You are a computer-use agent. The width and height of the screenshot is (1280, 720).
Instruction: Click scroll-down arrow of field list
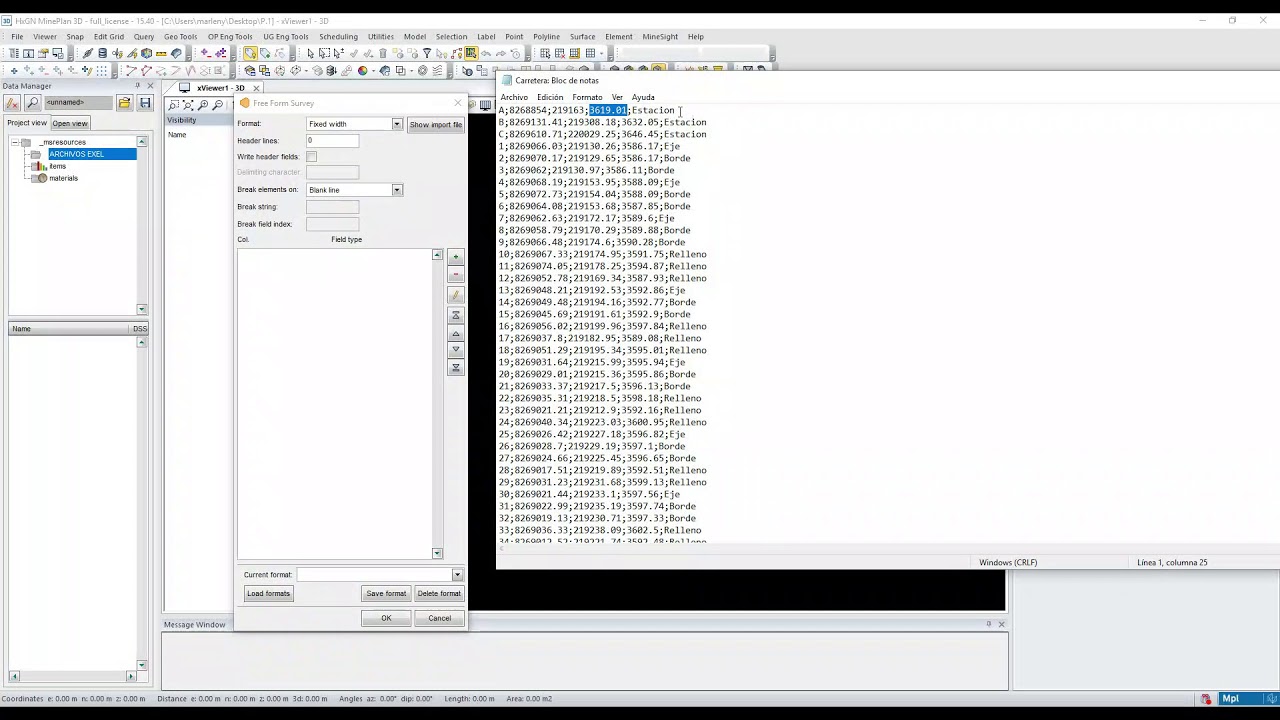pyautogui.click(x=437, y=553)
